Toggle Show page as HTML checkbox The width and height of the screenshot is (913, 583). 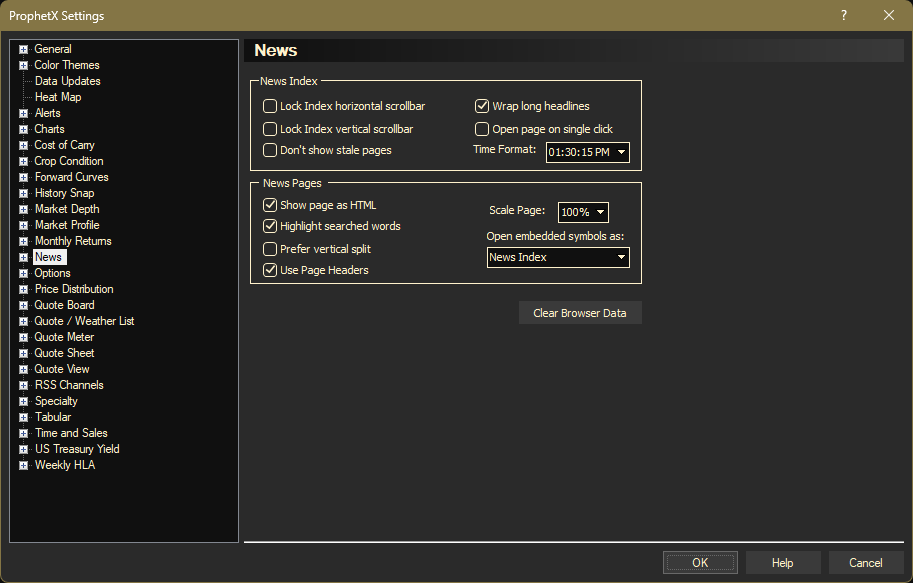[x=270, y=205]
